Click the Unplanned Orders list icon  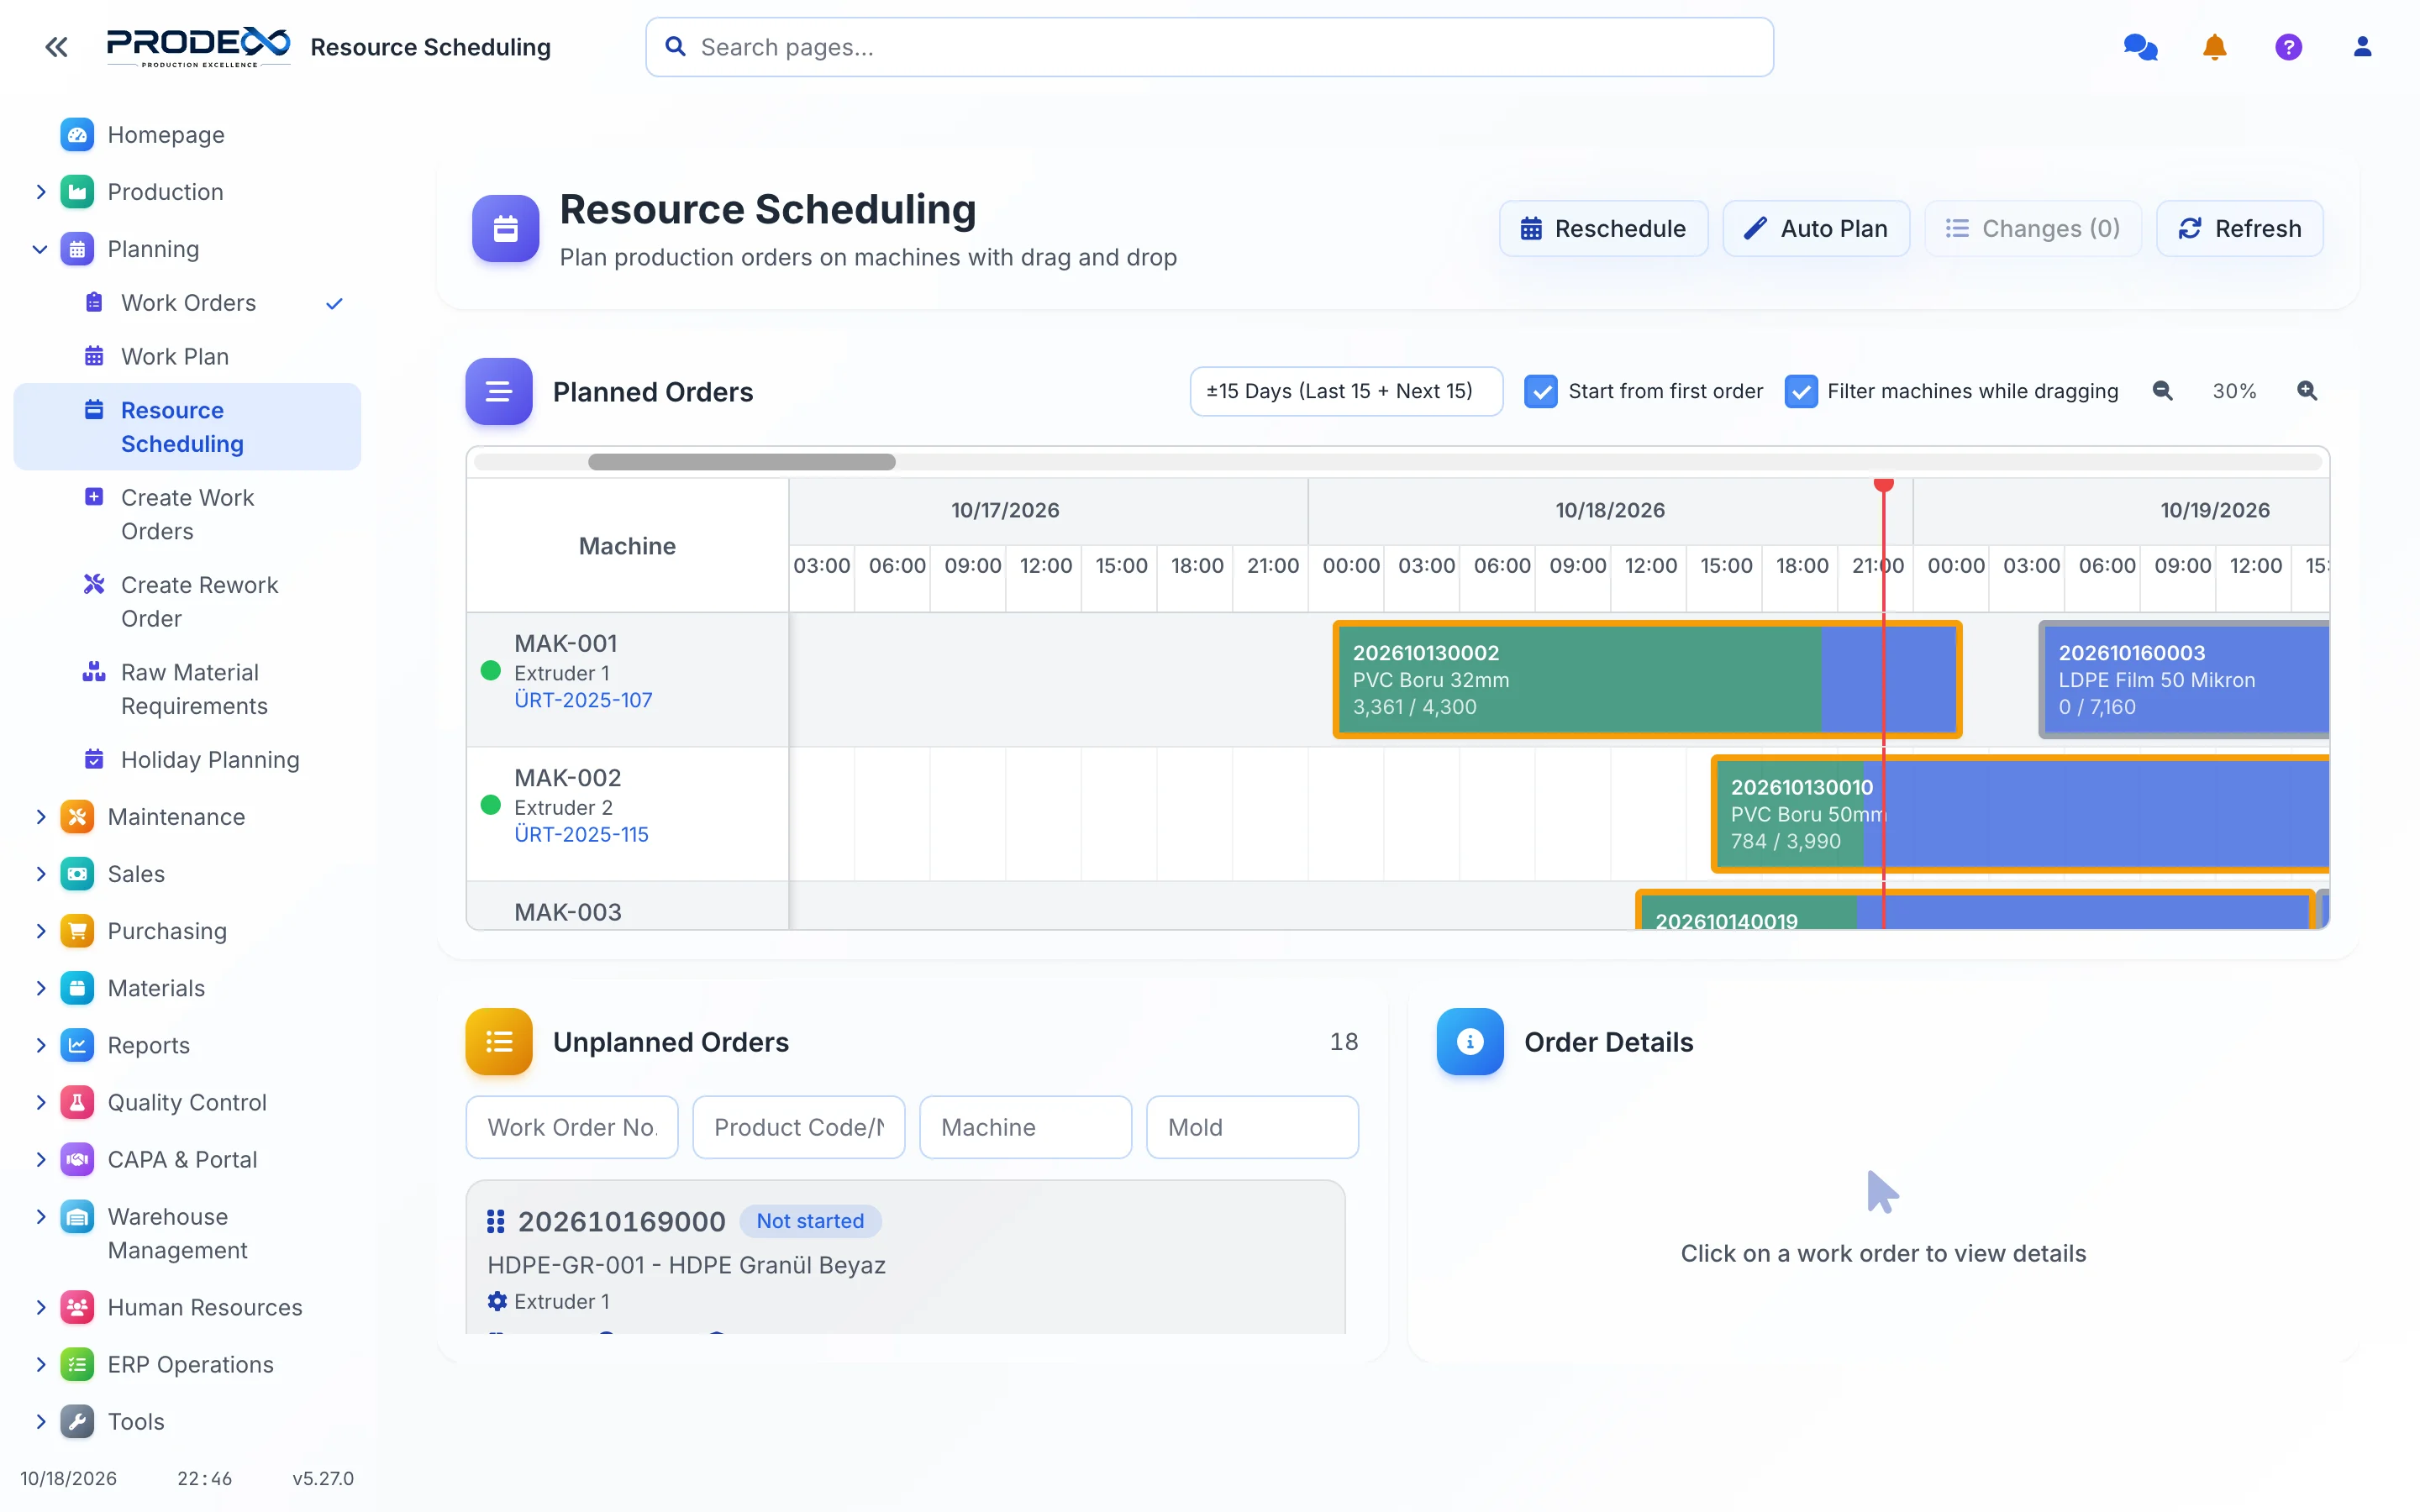point(499,1042)
